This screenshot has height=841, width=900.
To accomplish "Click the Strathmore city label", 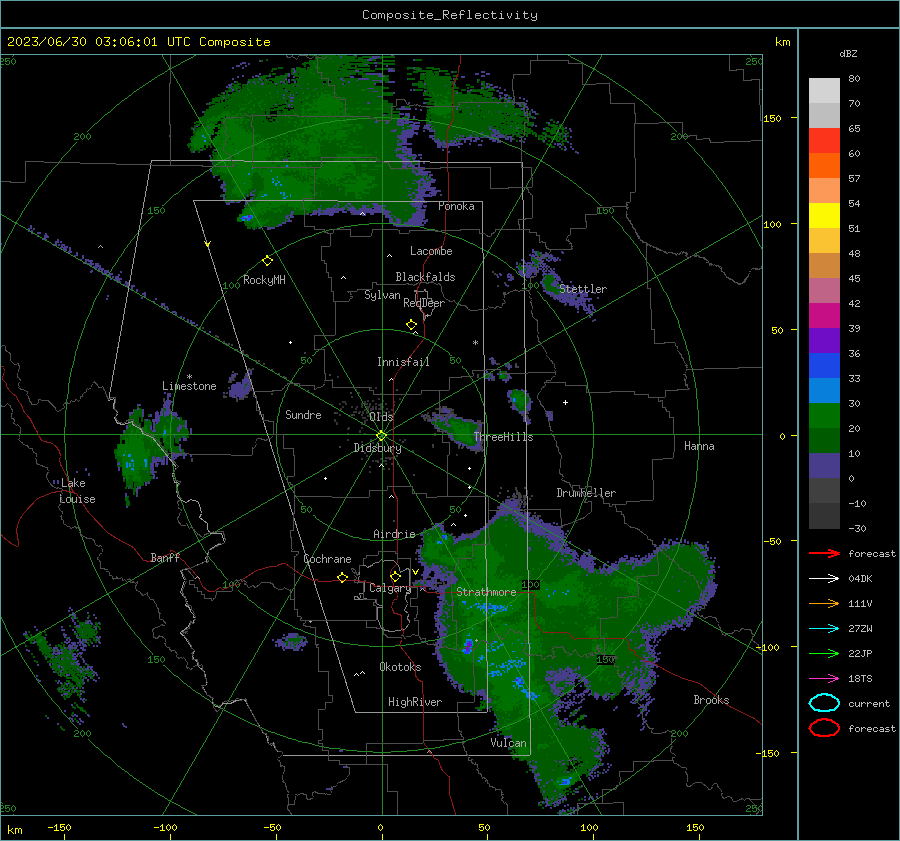I will point(486,592).
